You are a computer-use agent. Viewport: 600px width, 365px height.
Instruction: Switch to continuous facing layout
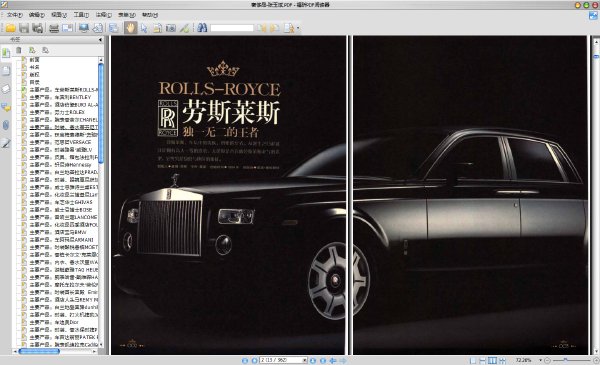click(502, 360)
